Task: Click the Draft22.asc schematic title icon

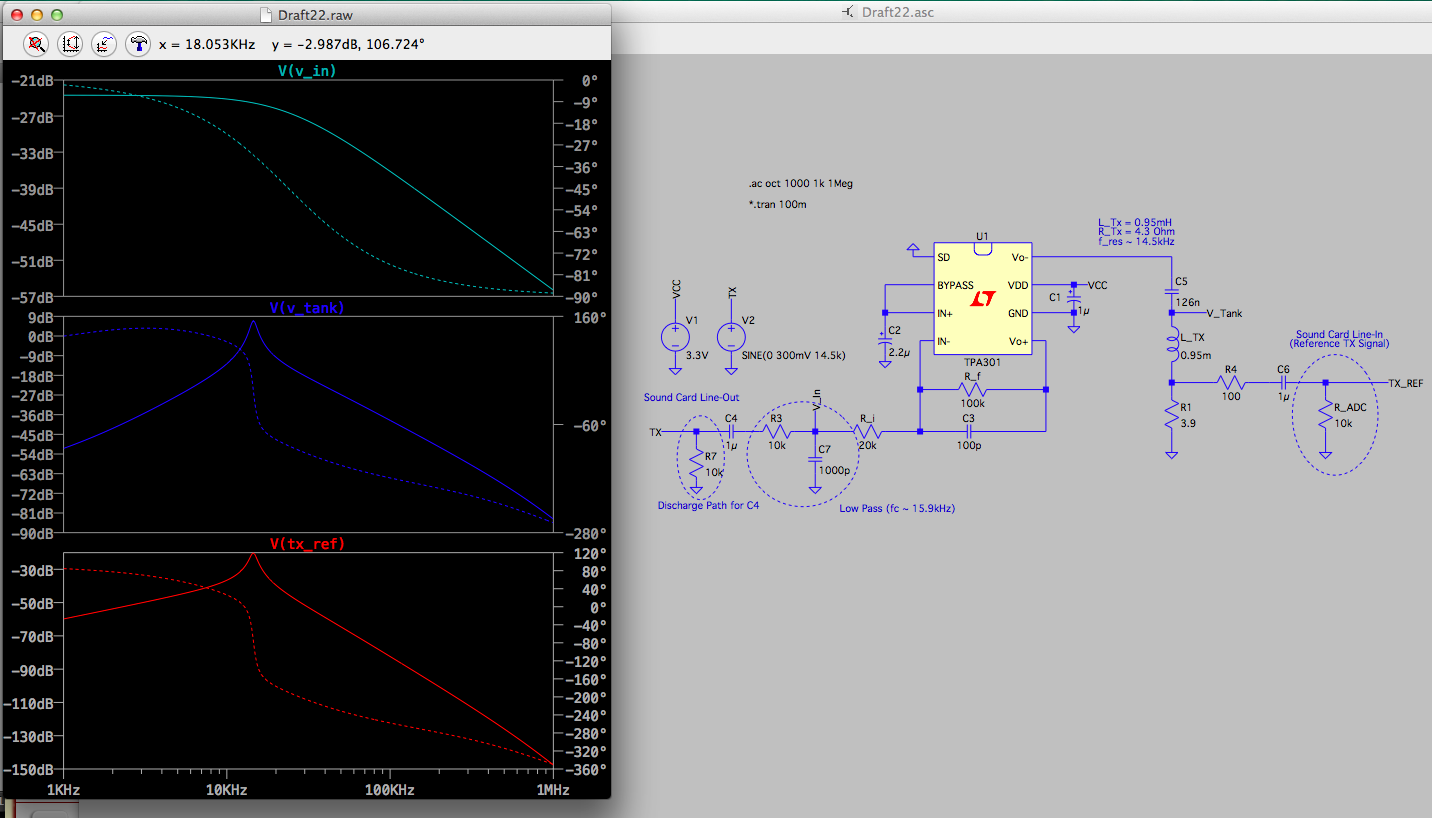Action: coord(849,12)
